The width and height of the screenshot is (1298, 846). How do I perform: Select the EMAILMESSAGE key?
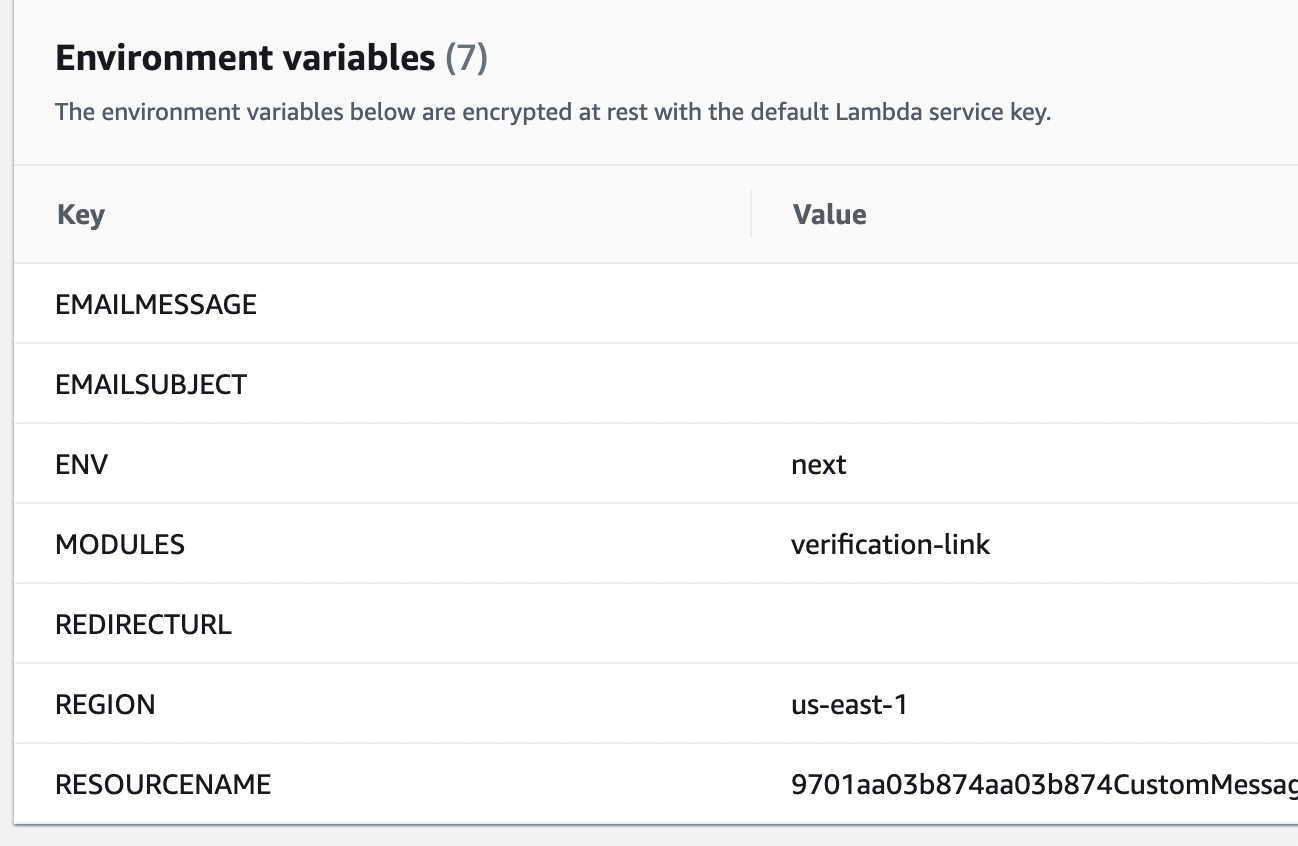point(156,304)
